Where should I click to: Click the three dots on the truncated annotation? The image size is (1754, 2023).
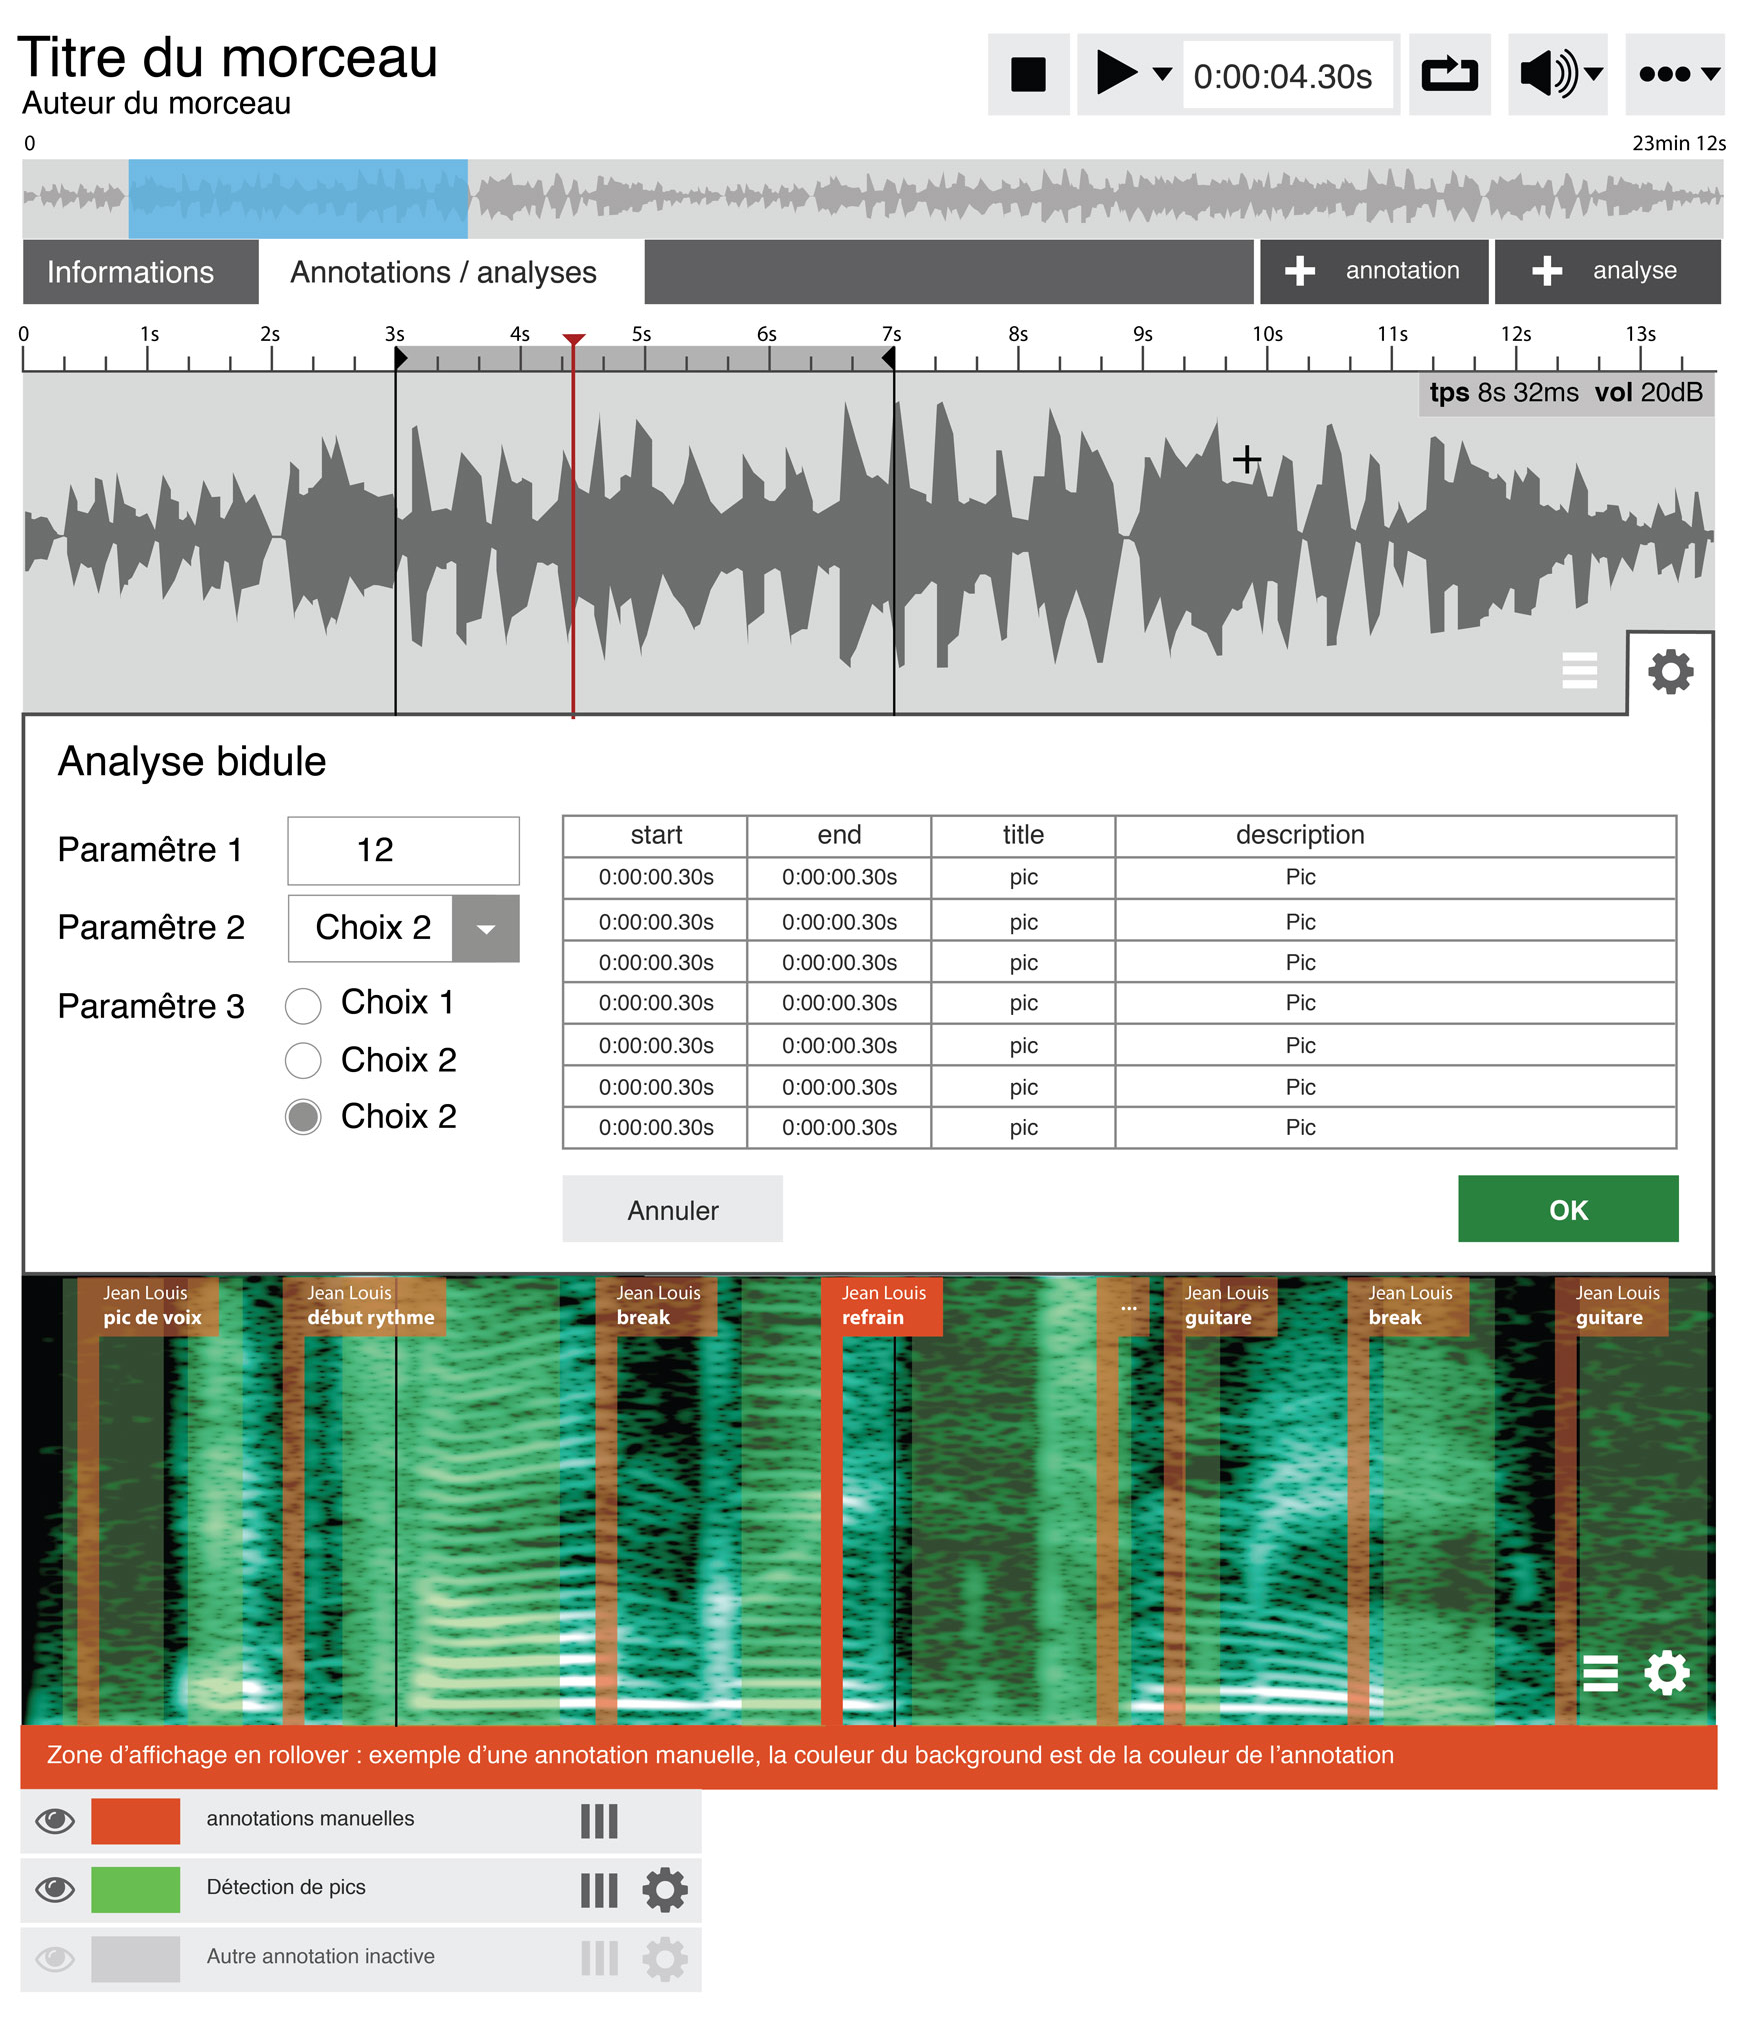[x=1128, y=1307]
